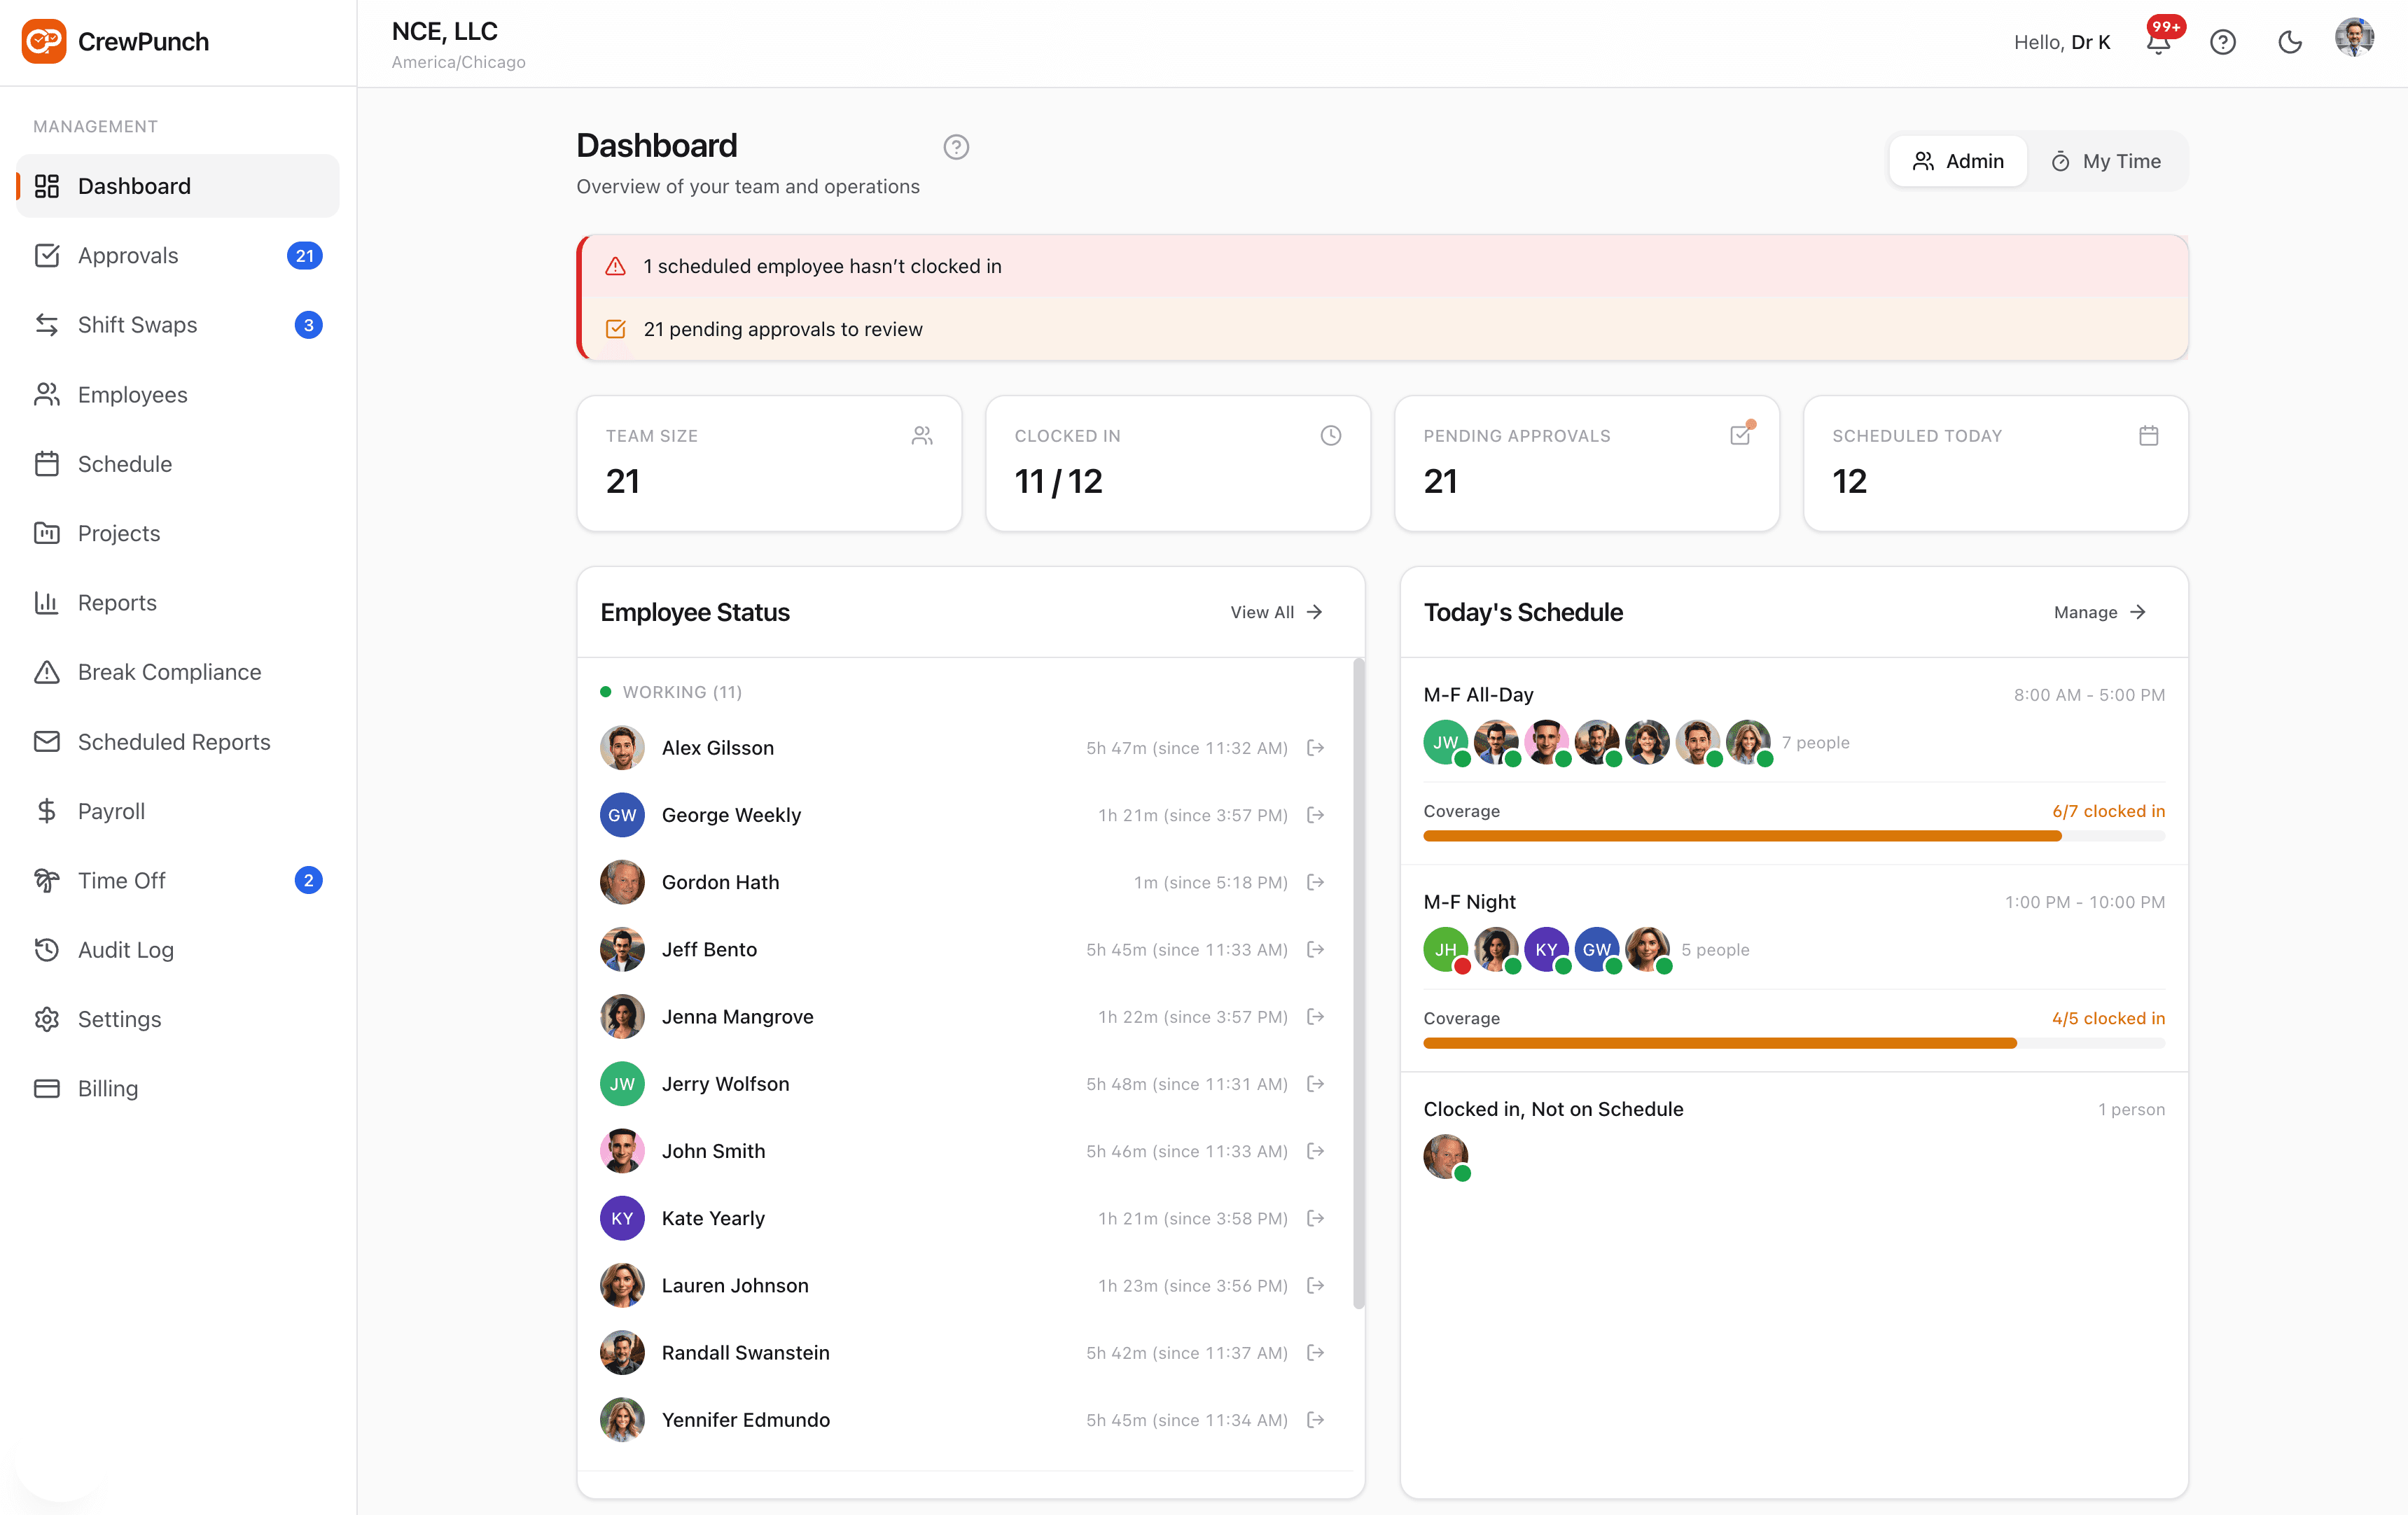The width and height of the screenshot is (2408, 1515).
Task: Toggle dark mode with the moon icon
Action: [x=2290, y=42]
